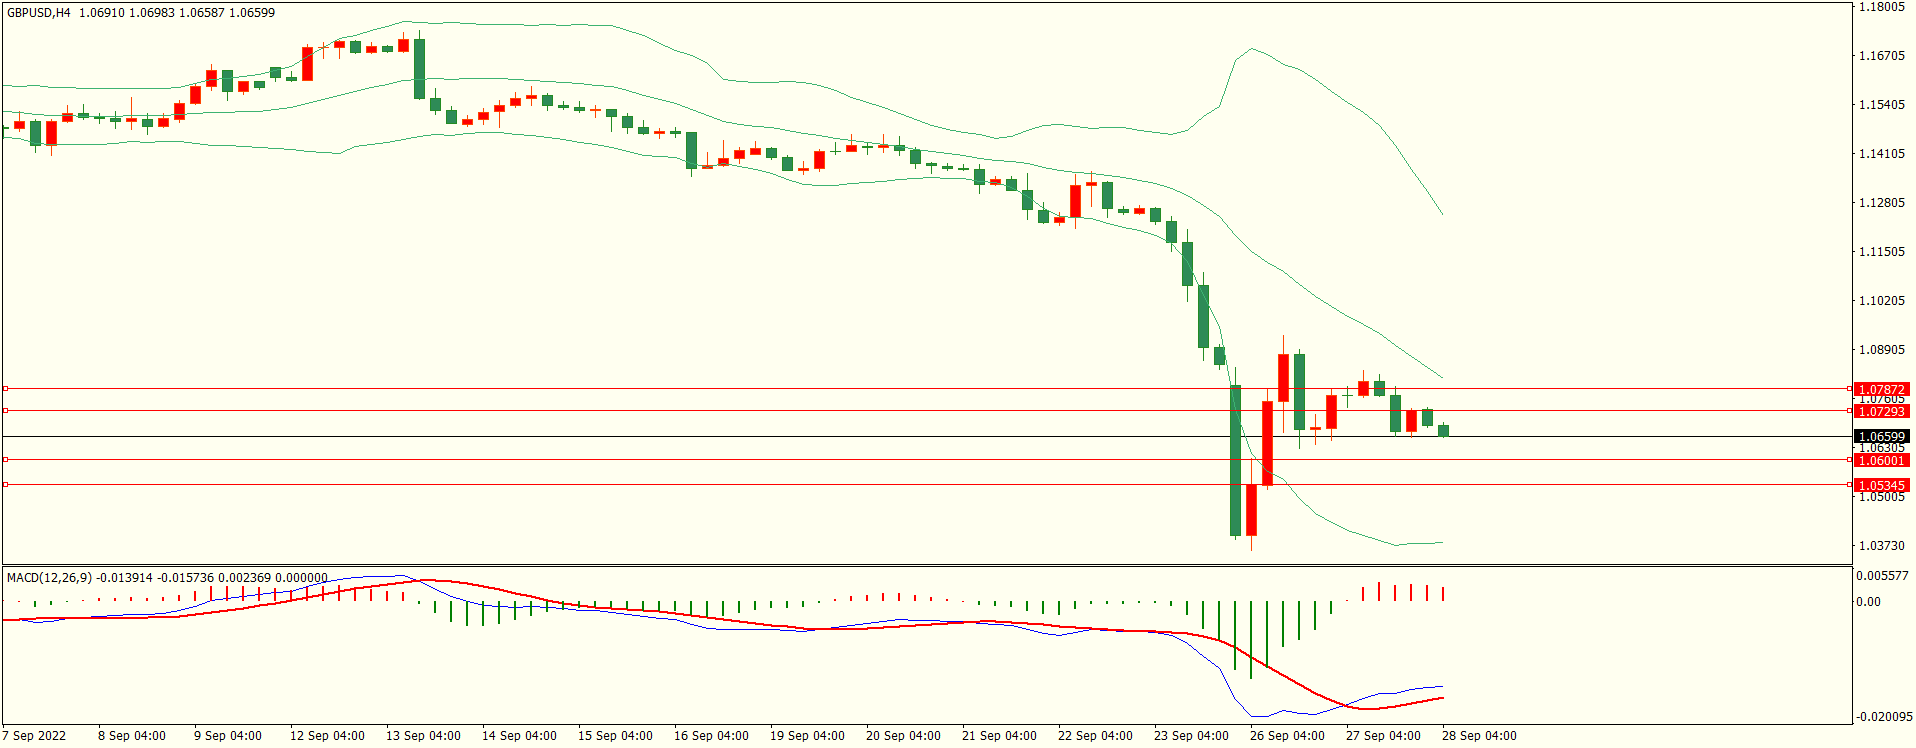Click the 13 Sep 04:00 time axis label

[423, 735]
